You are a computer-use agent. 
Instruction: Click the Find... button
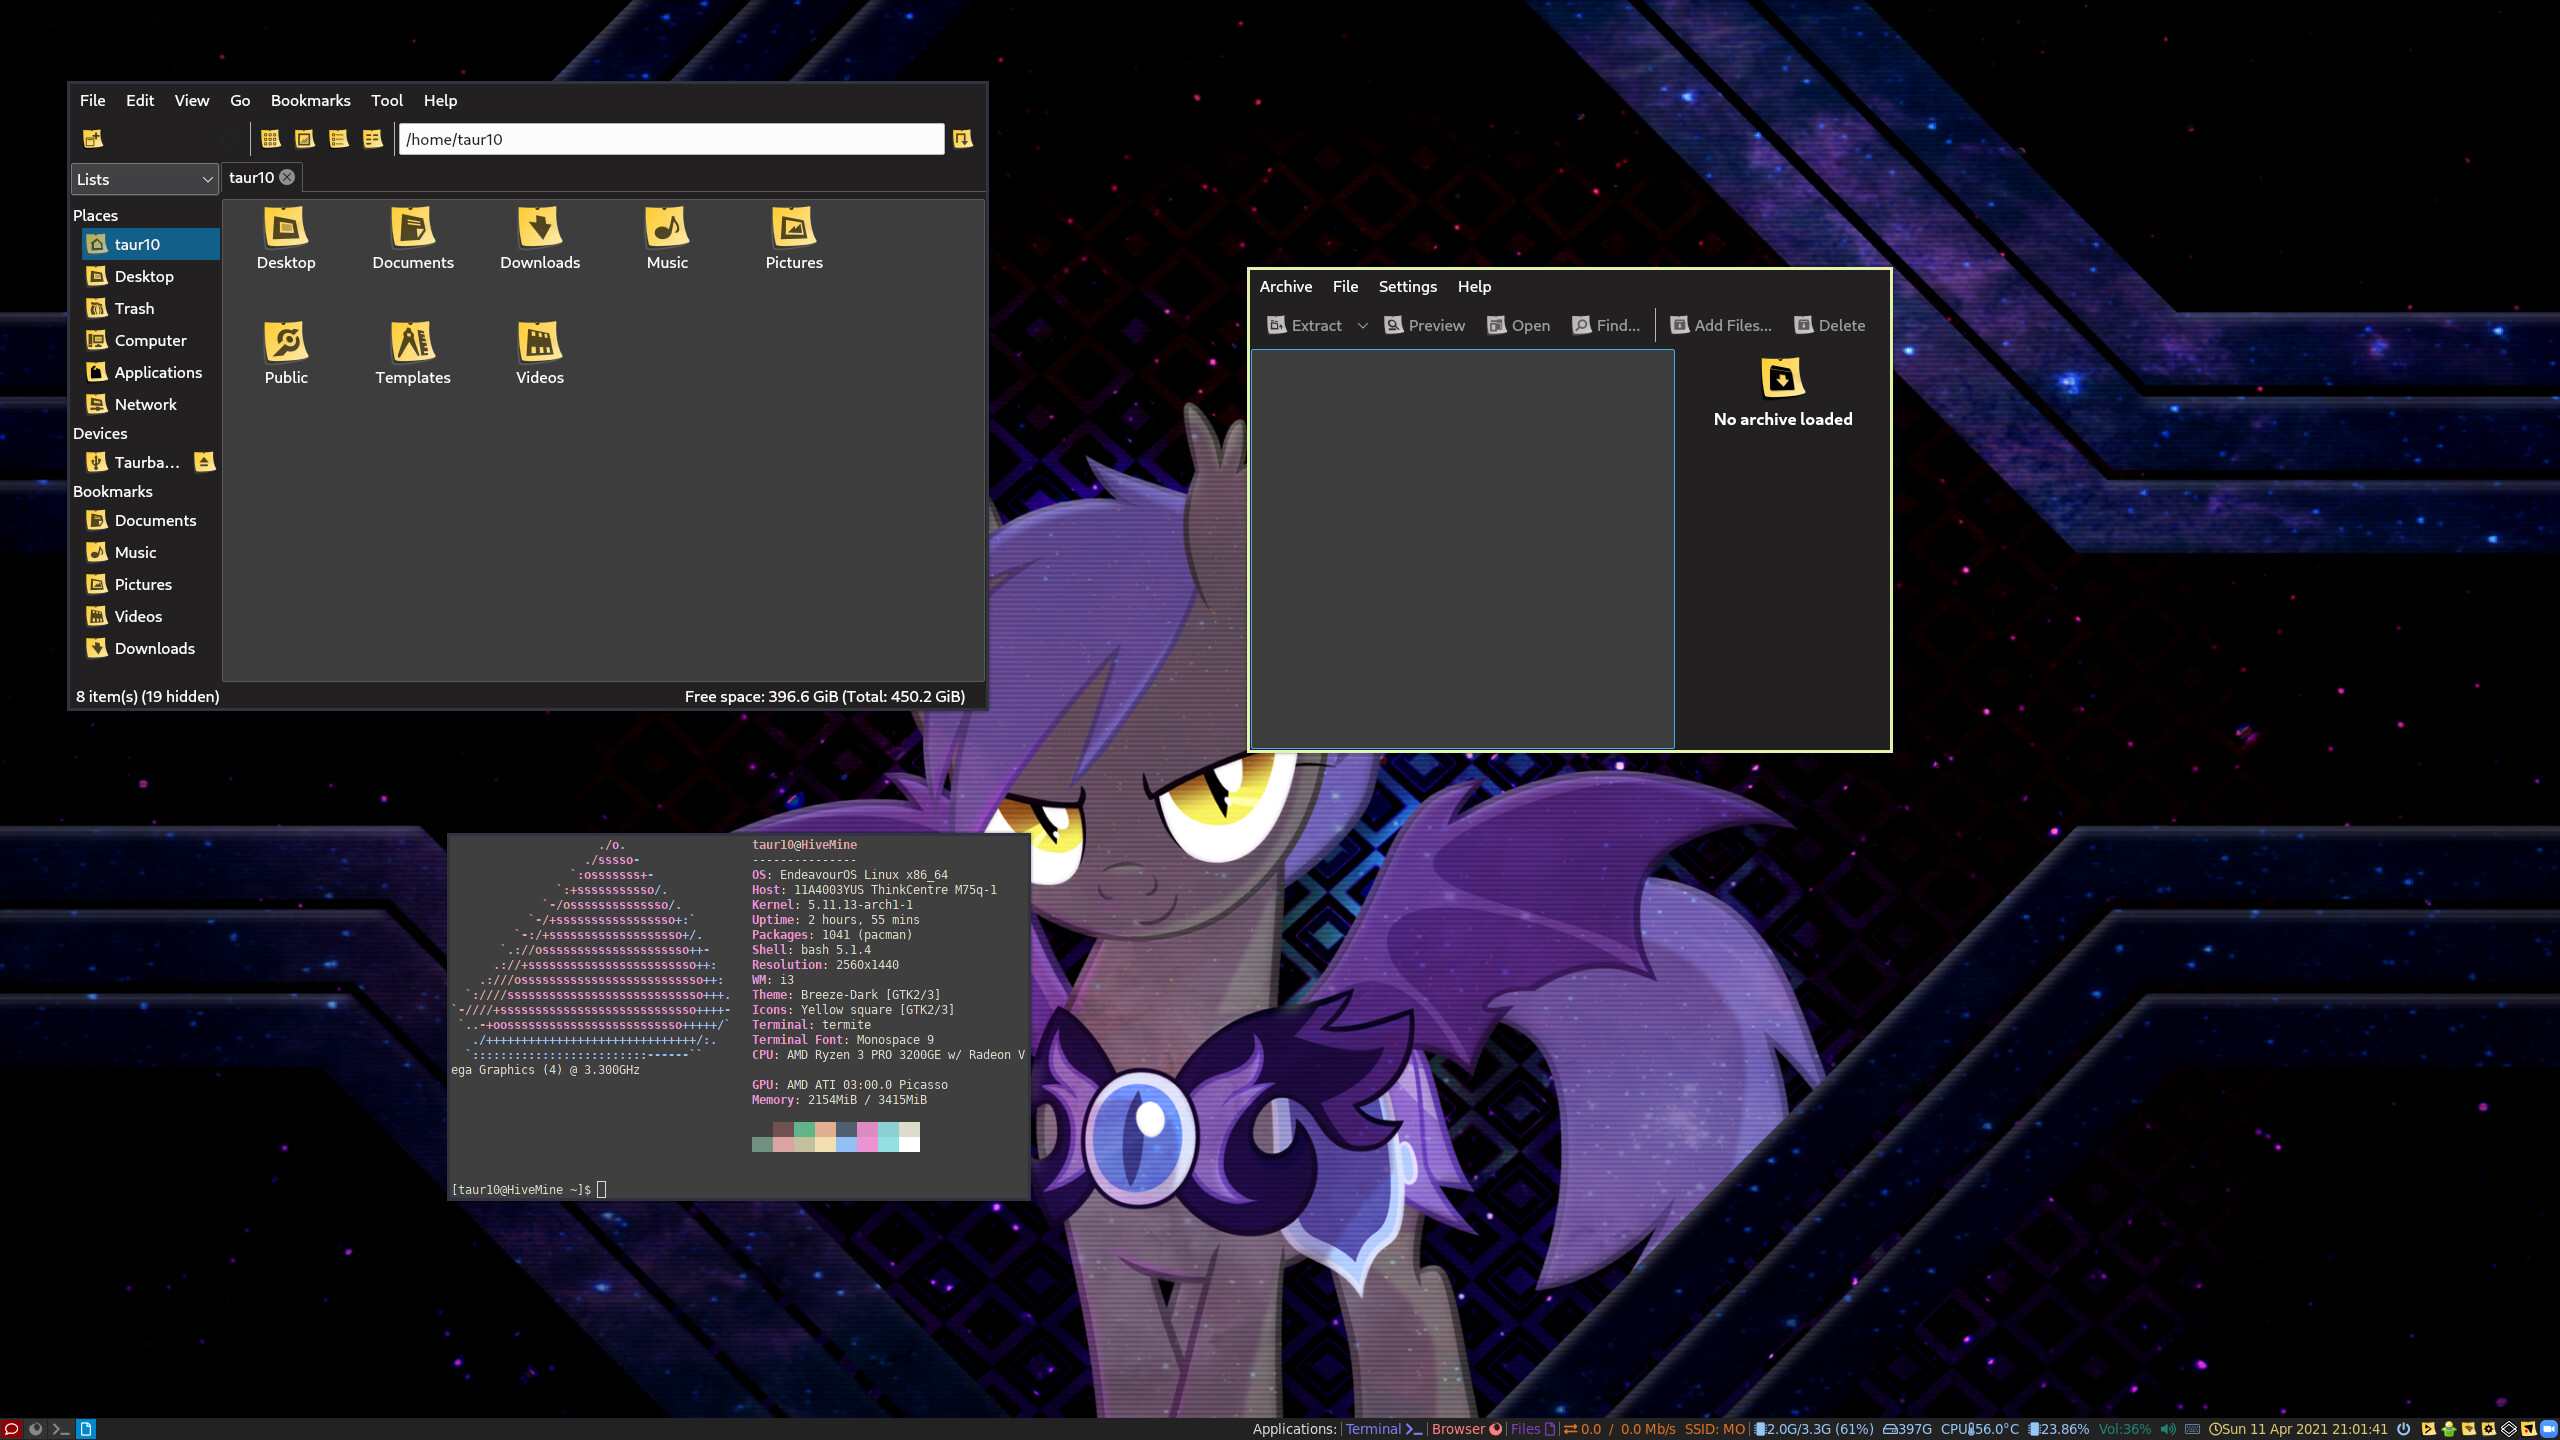coord(1606,325)
